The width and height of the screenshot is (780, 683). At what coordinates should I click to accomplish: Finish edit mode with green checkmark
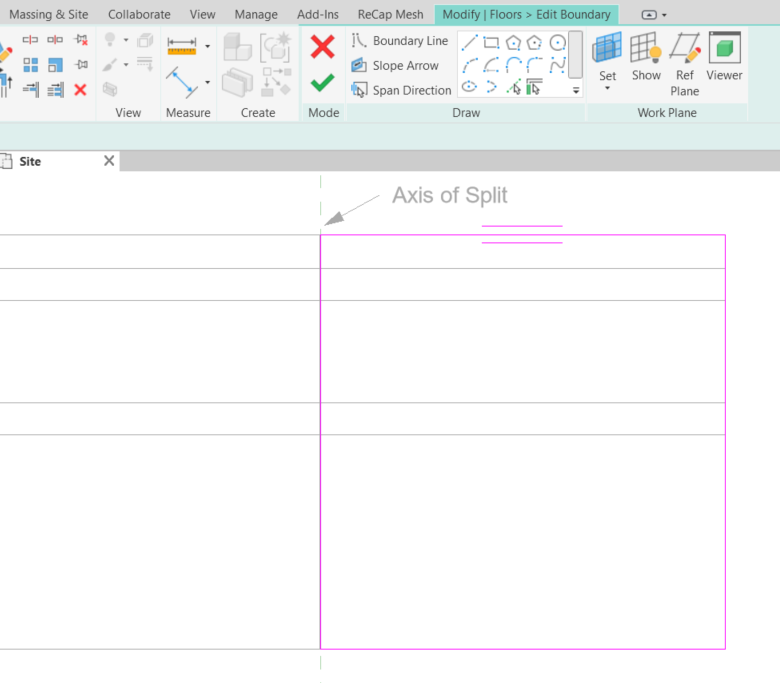322,83
